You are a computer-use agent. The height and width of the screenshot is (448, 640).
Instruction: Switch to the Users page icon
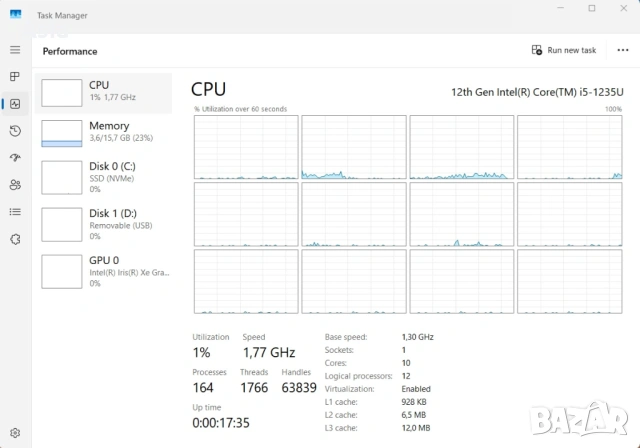pos(15,184)
